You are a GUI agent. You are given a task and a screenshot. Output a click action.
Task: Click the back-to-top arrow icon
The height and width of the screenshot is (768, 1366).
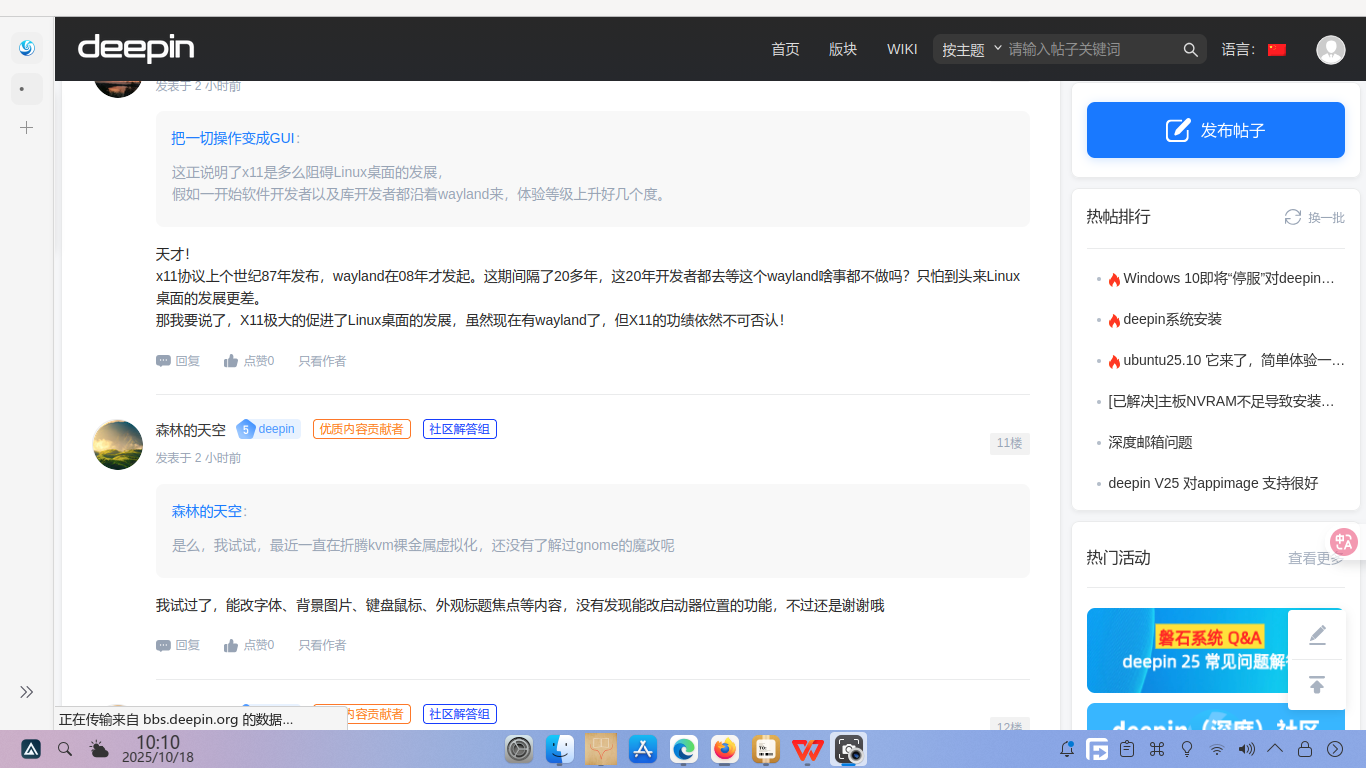pyautogui.click(x=1317, y=685)
